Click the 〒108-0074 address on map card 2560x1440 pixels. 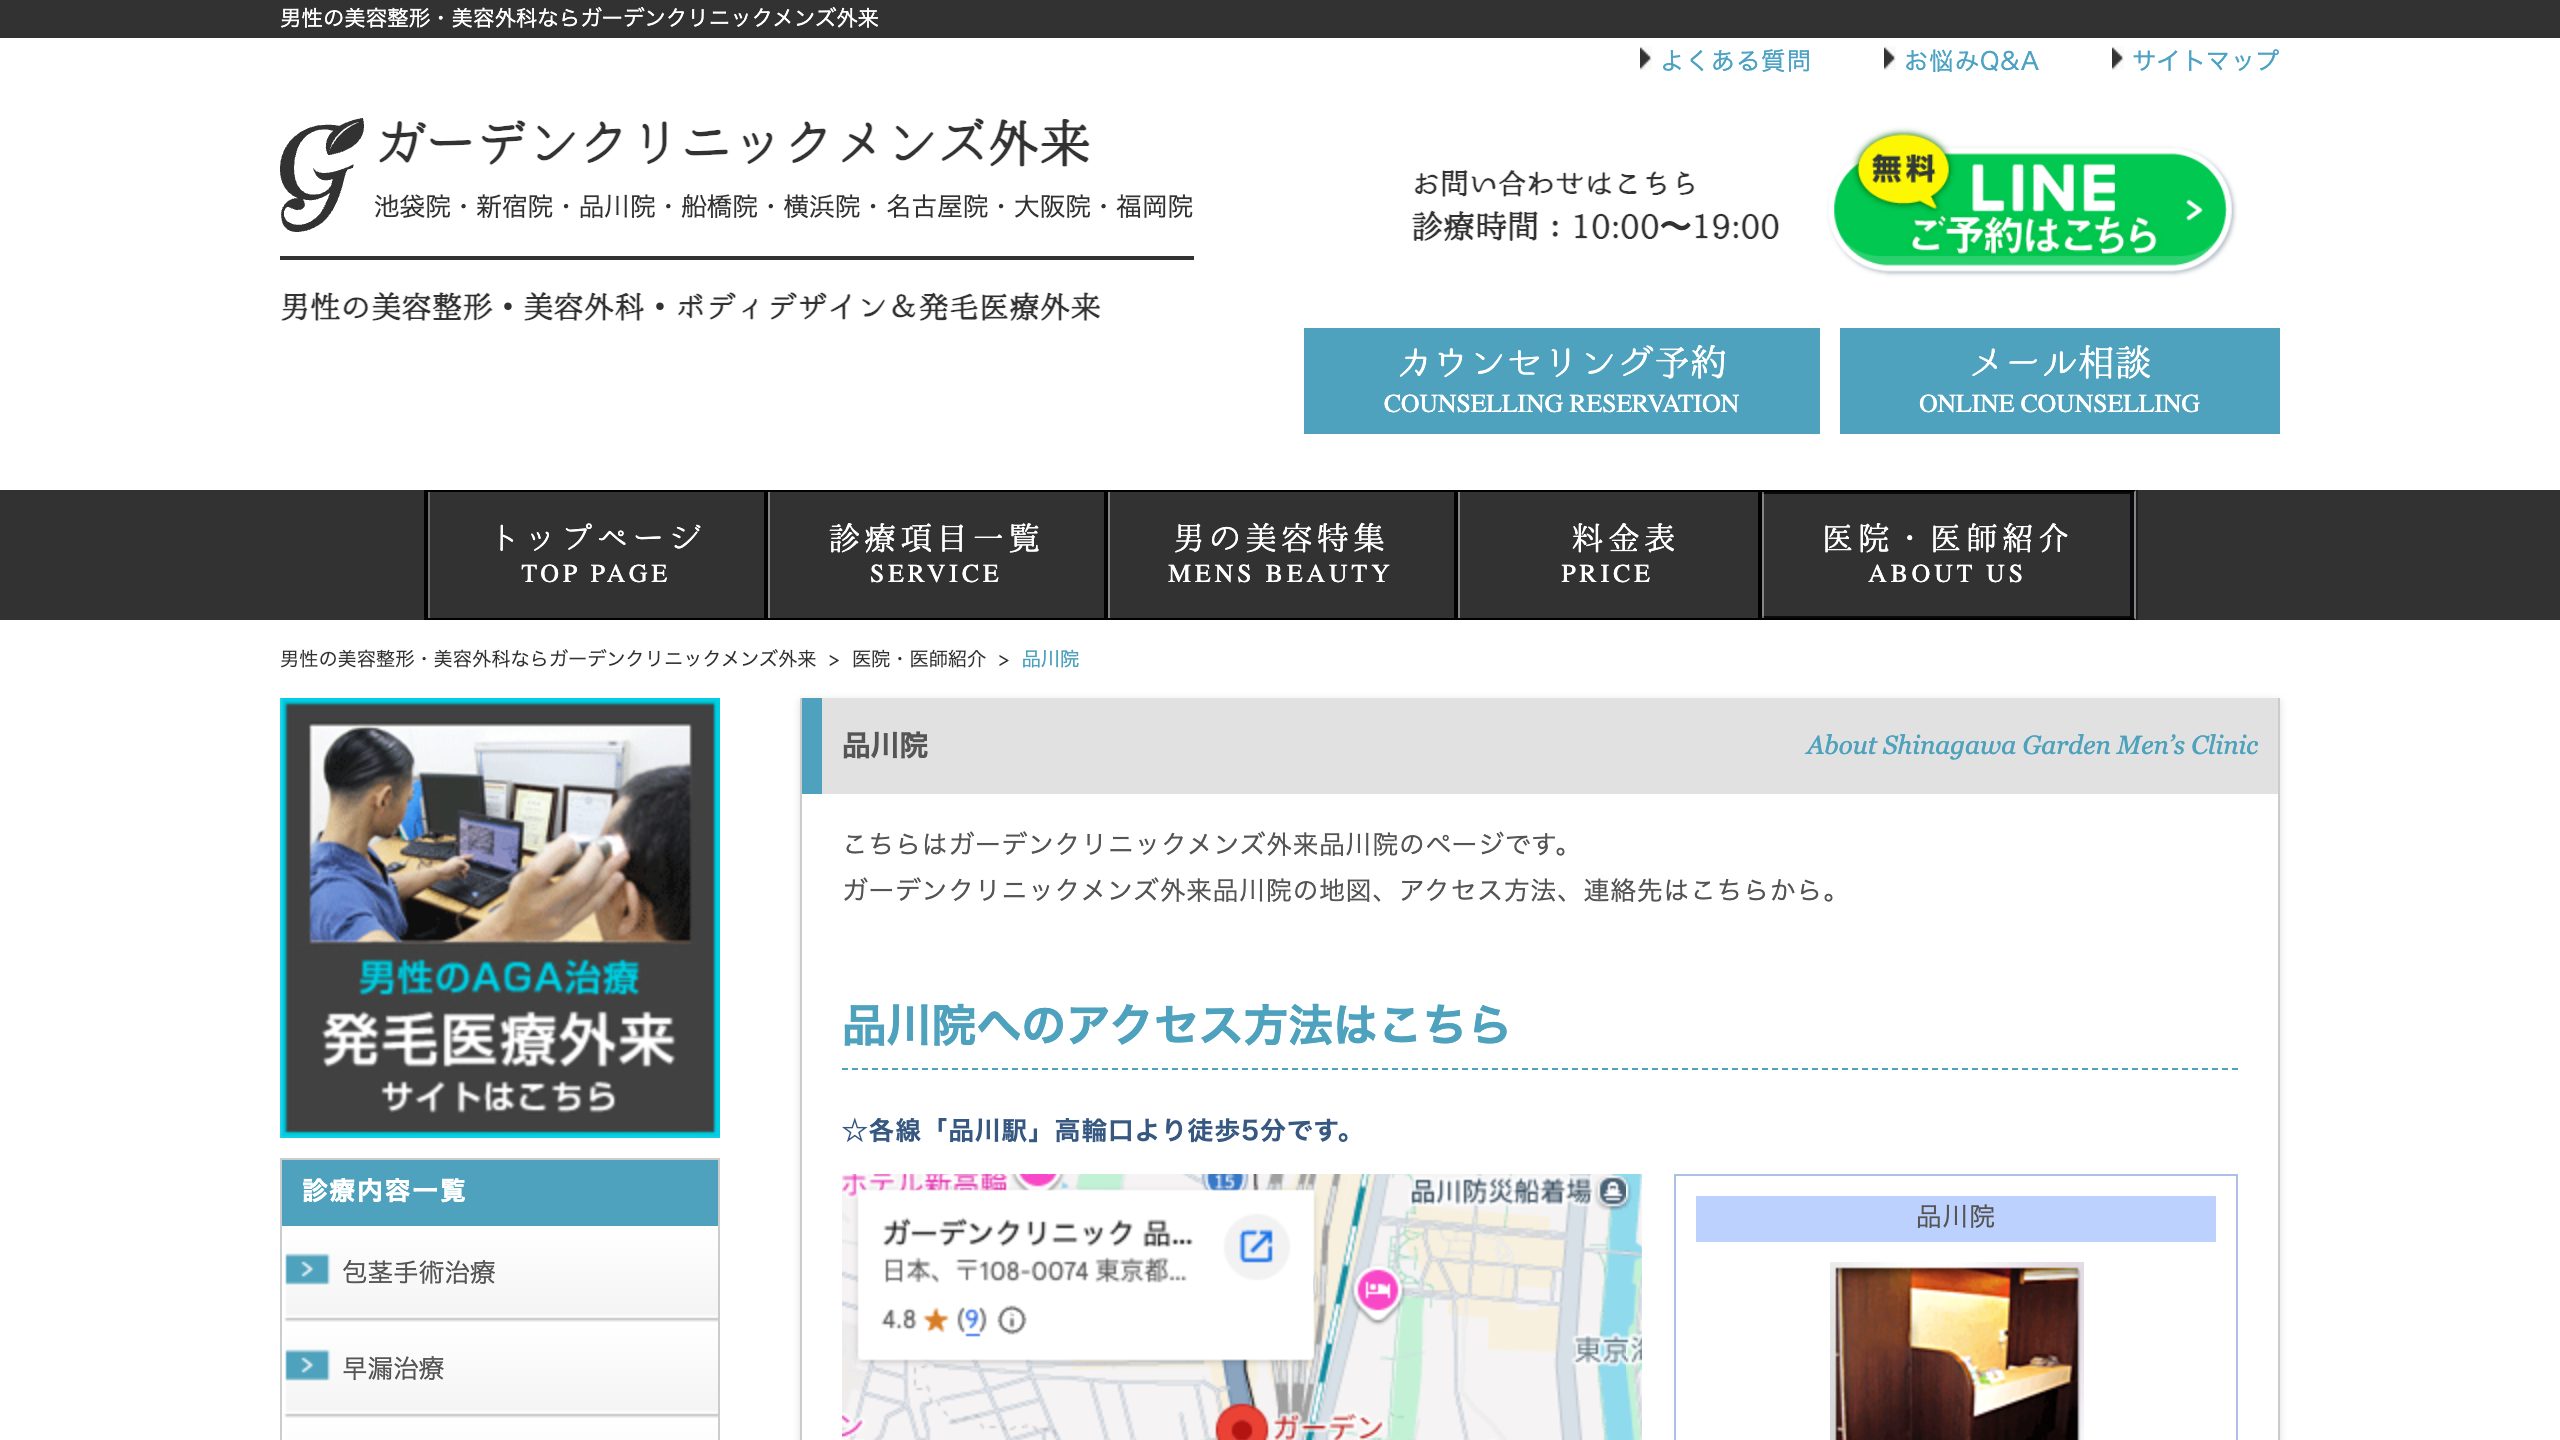(1034, 1271)
